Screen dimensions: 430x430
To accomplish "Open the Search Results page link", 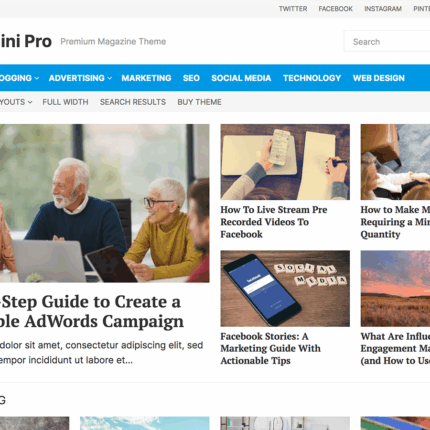I will (133, 102).
